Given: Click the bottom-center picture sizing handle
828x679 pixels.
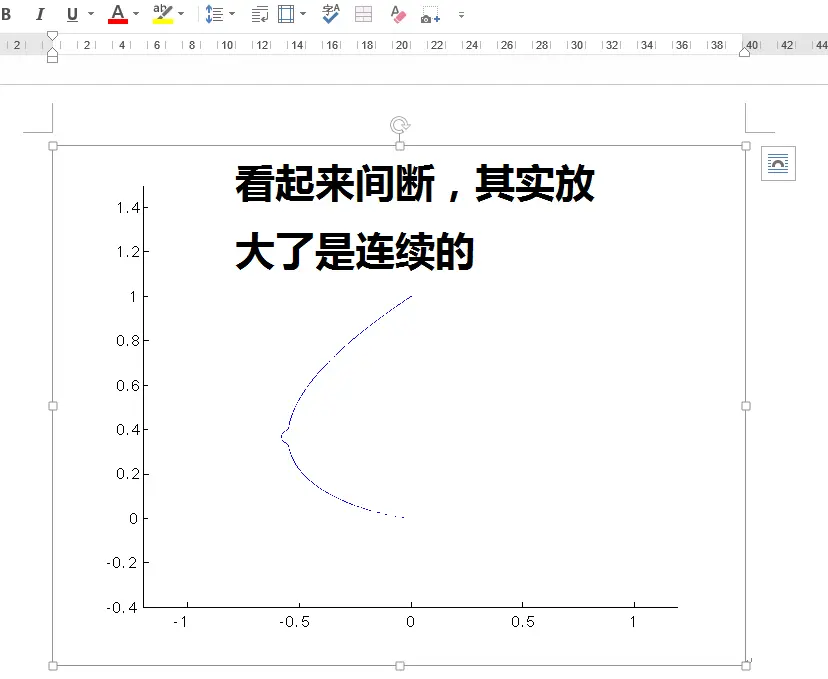Looking at the screenshot, I should click(x=400, y=666).
